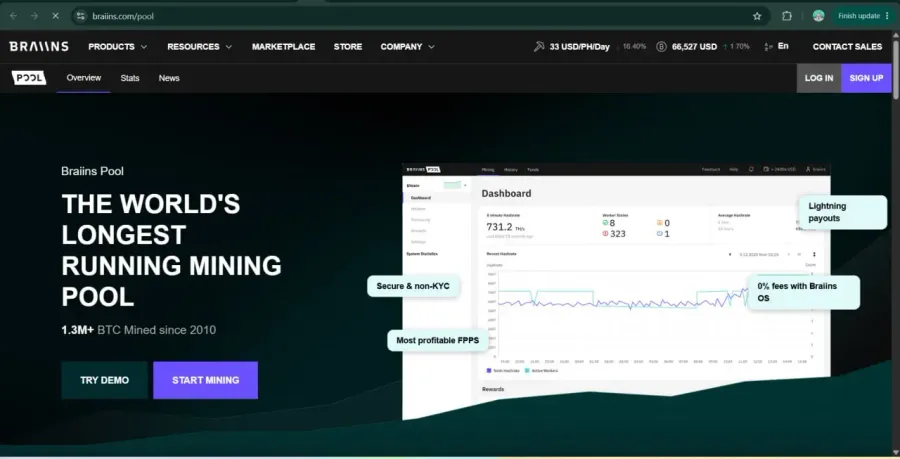Click the language translate icon
900x459 pixels.
click(x=768, y=46)
